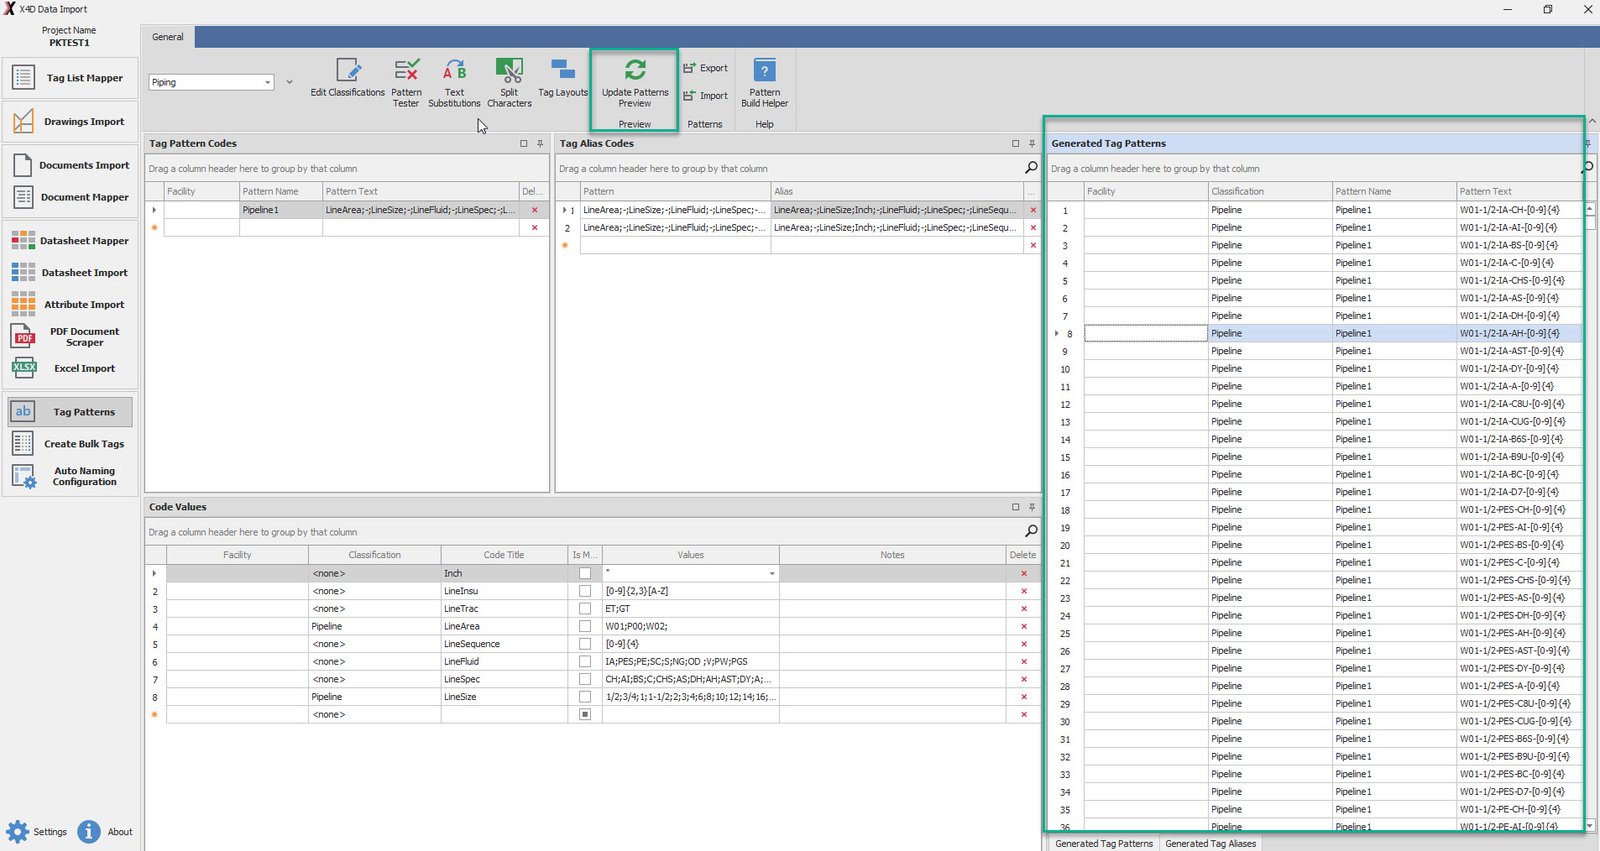1600x851 pixels.
Task: Open the Pattern Tester tool
Action: [x=406, y=71]
